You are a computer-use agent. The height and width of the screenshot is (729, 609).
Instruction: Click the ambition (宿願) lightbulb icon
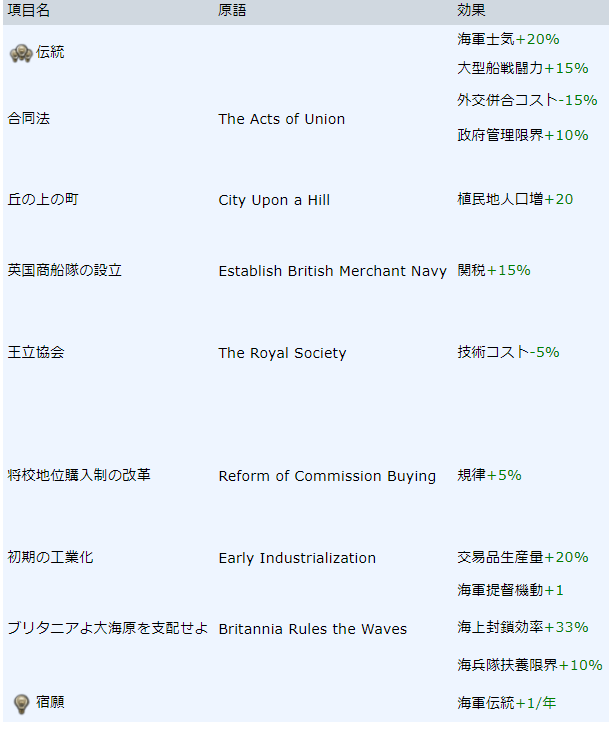(21, 703)
